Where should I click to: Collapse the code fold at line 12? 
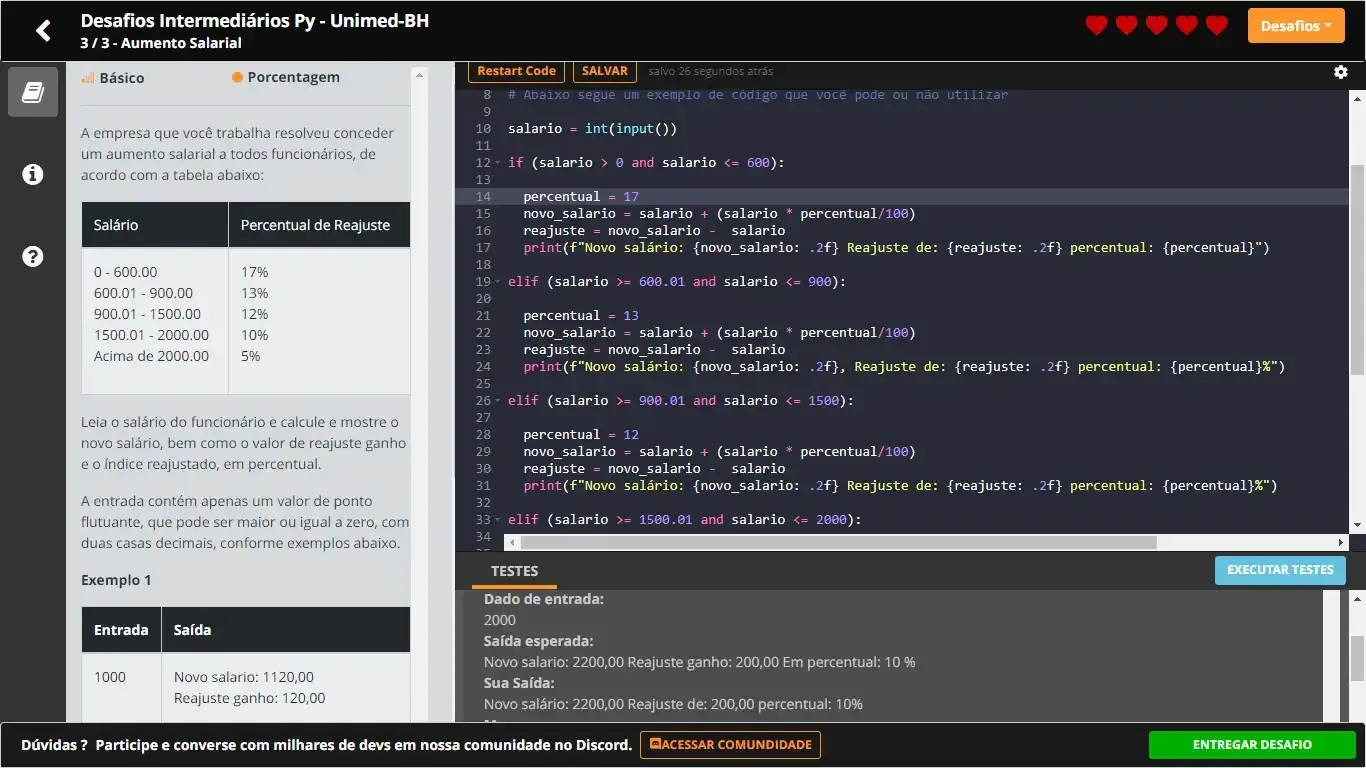pos(498,163)
